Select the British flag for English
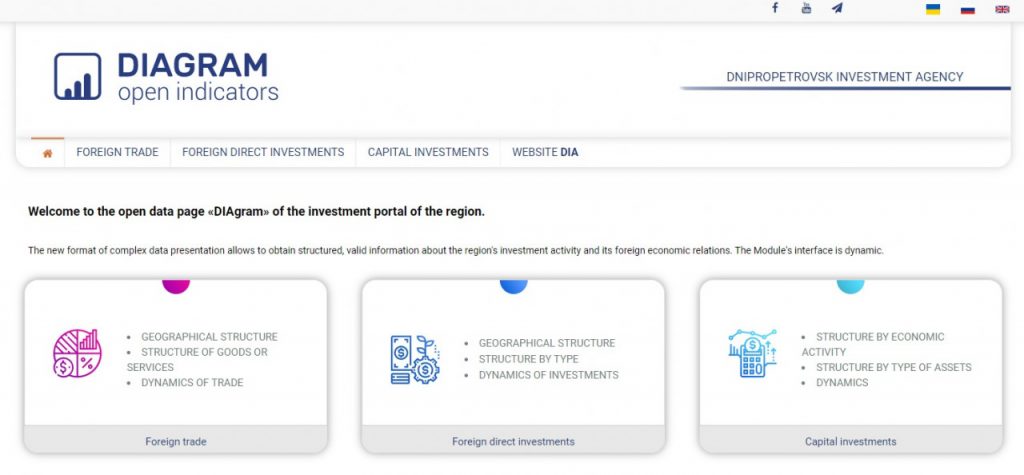Image resolution: width=1024 pixels, height=475 pixels. [1002, 9]
